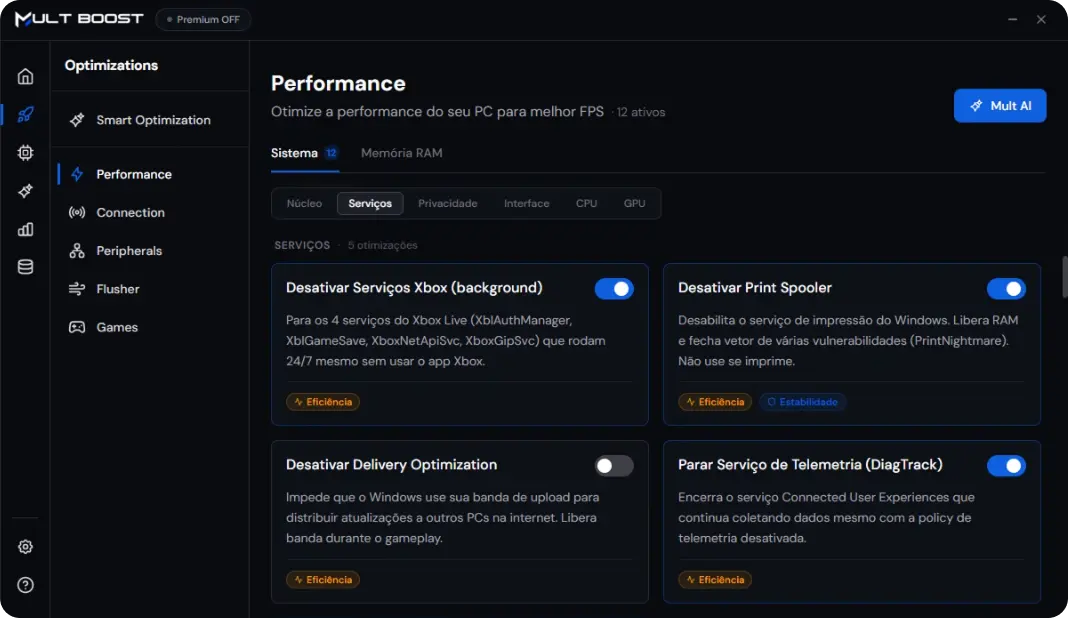Image resolution: width=1068 pixels, height=618 pixels.
Task: Open the settings gear icon
Action: coord(25,546)
